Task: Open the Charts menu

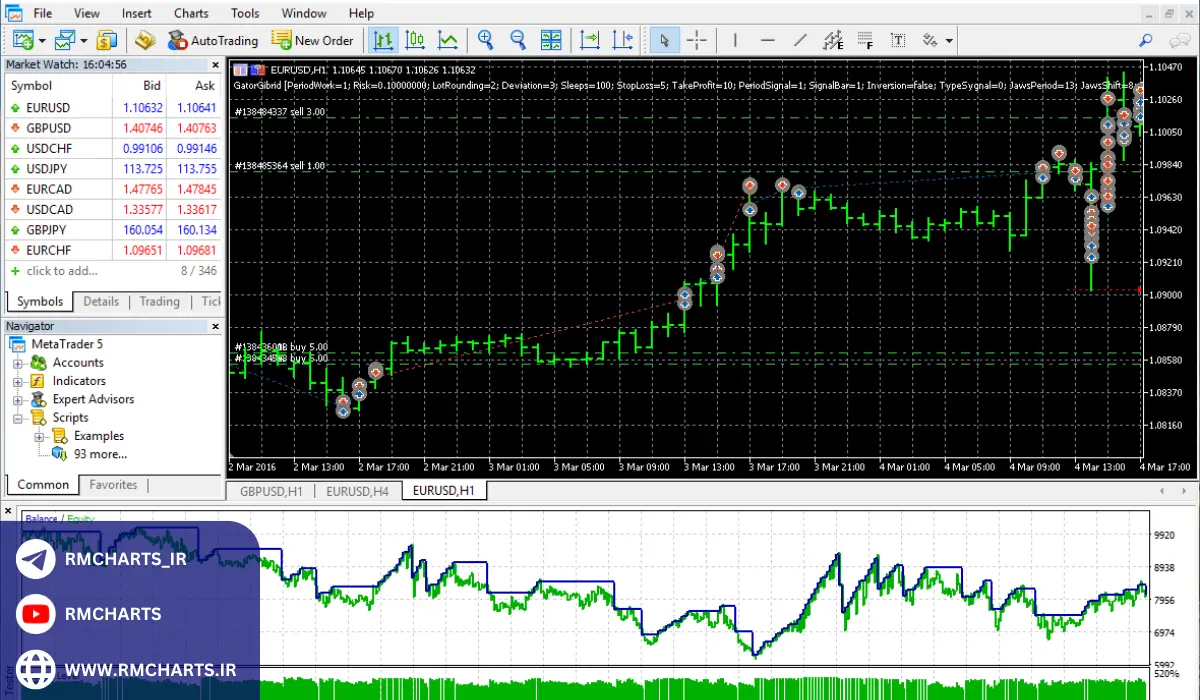Action: pos(191,13)
